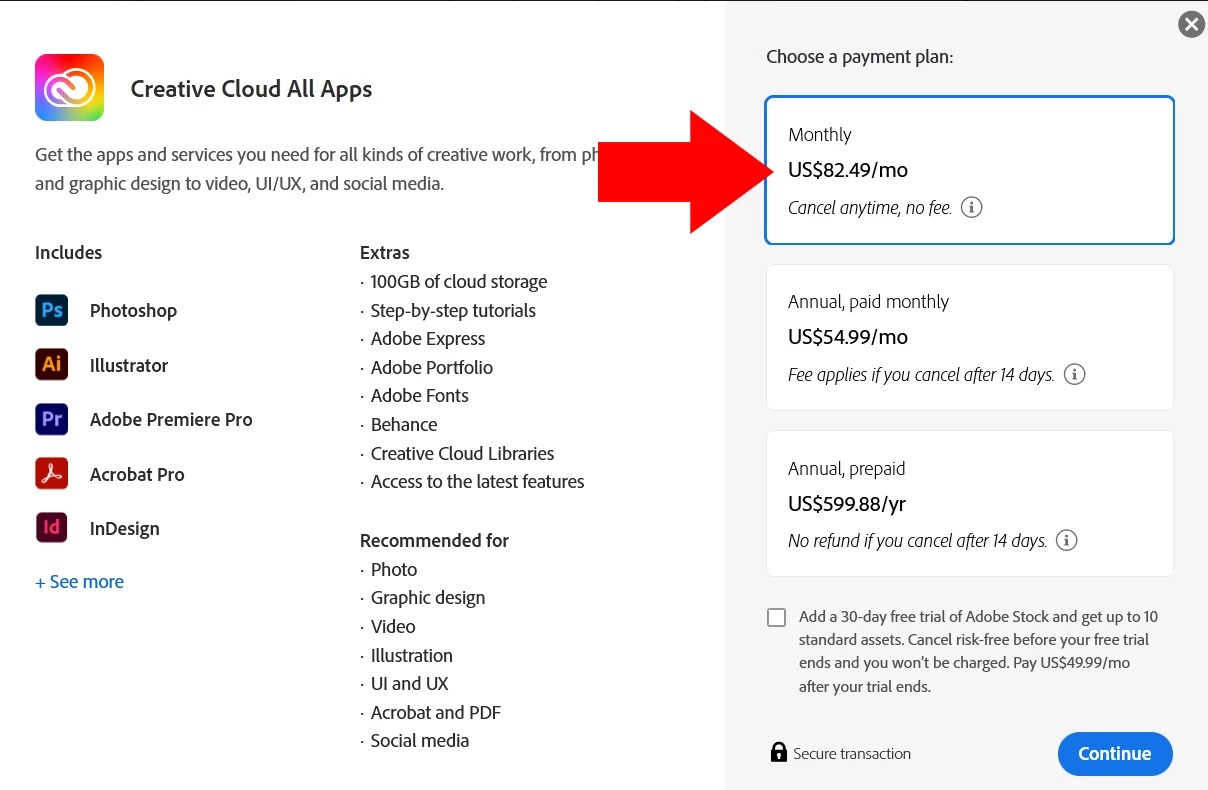Select the Annual, prepaid plan
Viewport: 1208px width, 790px height.
970,504
